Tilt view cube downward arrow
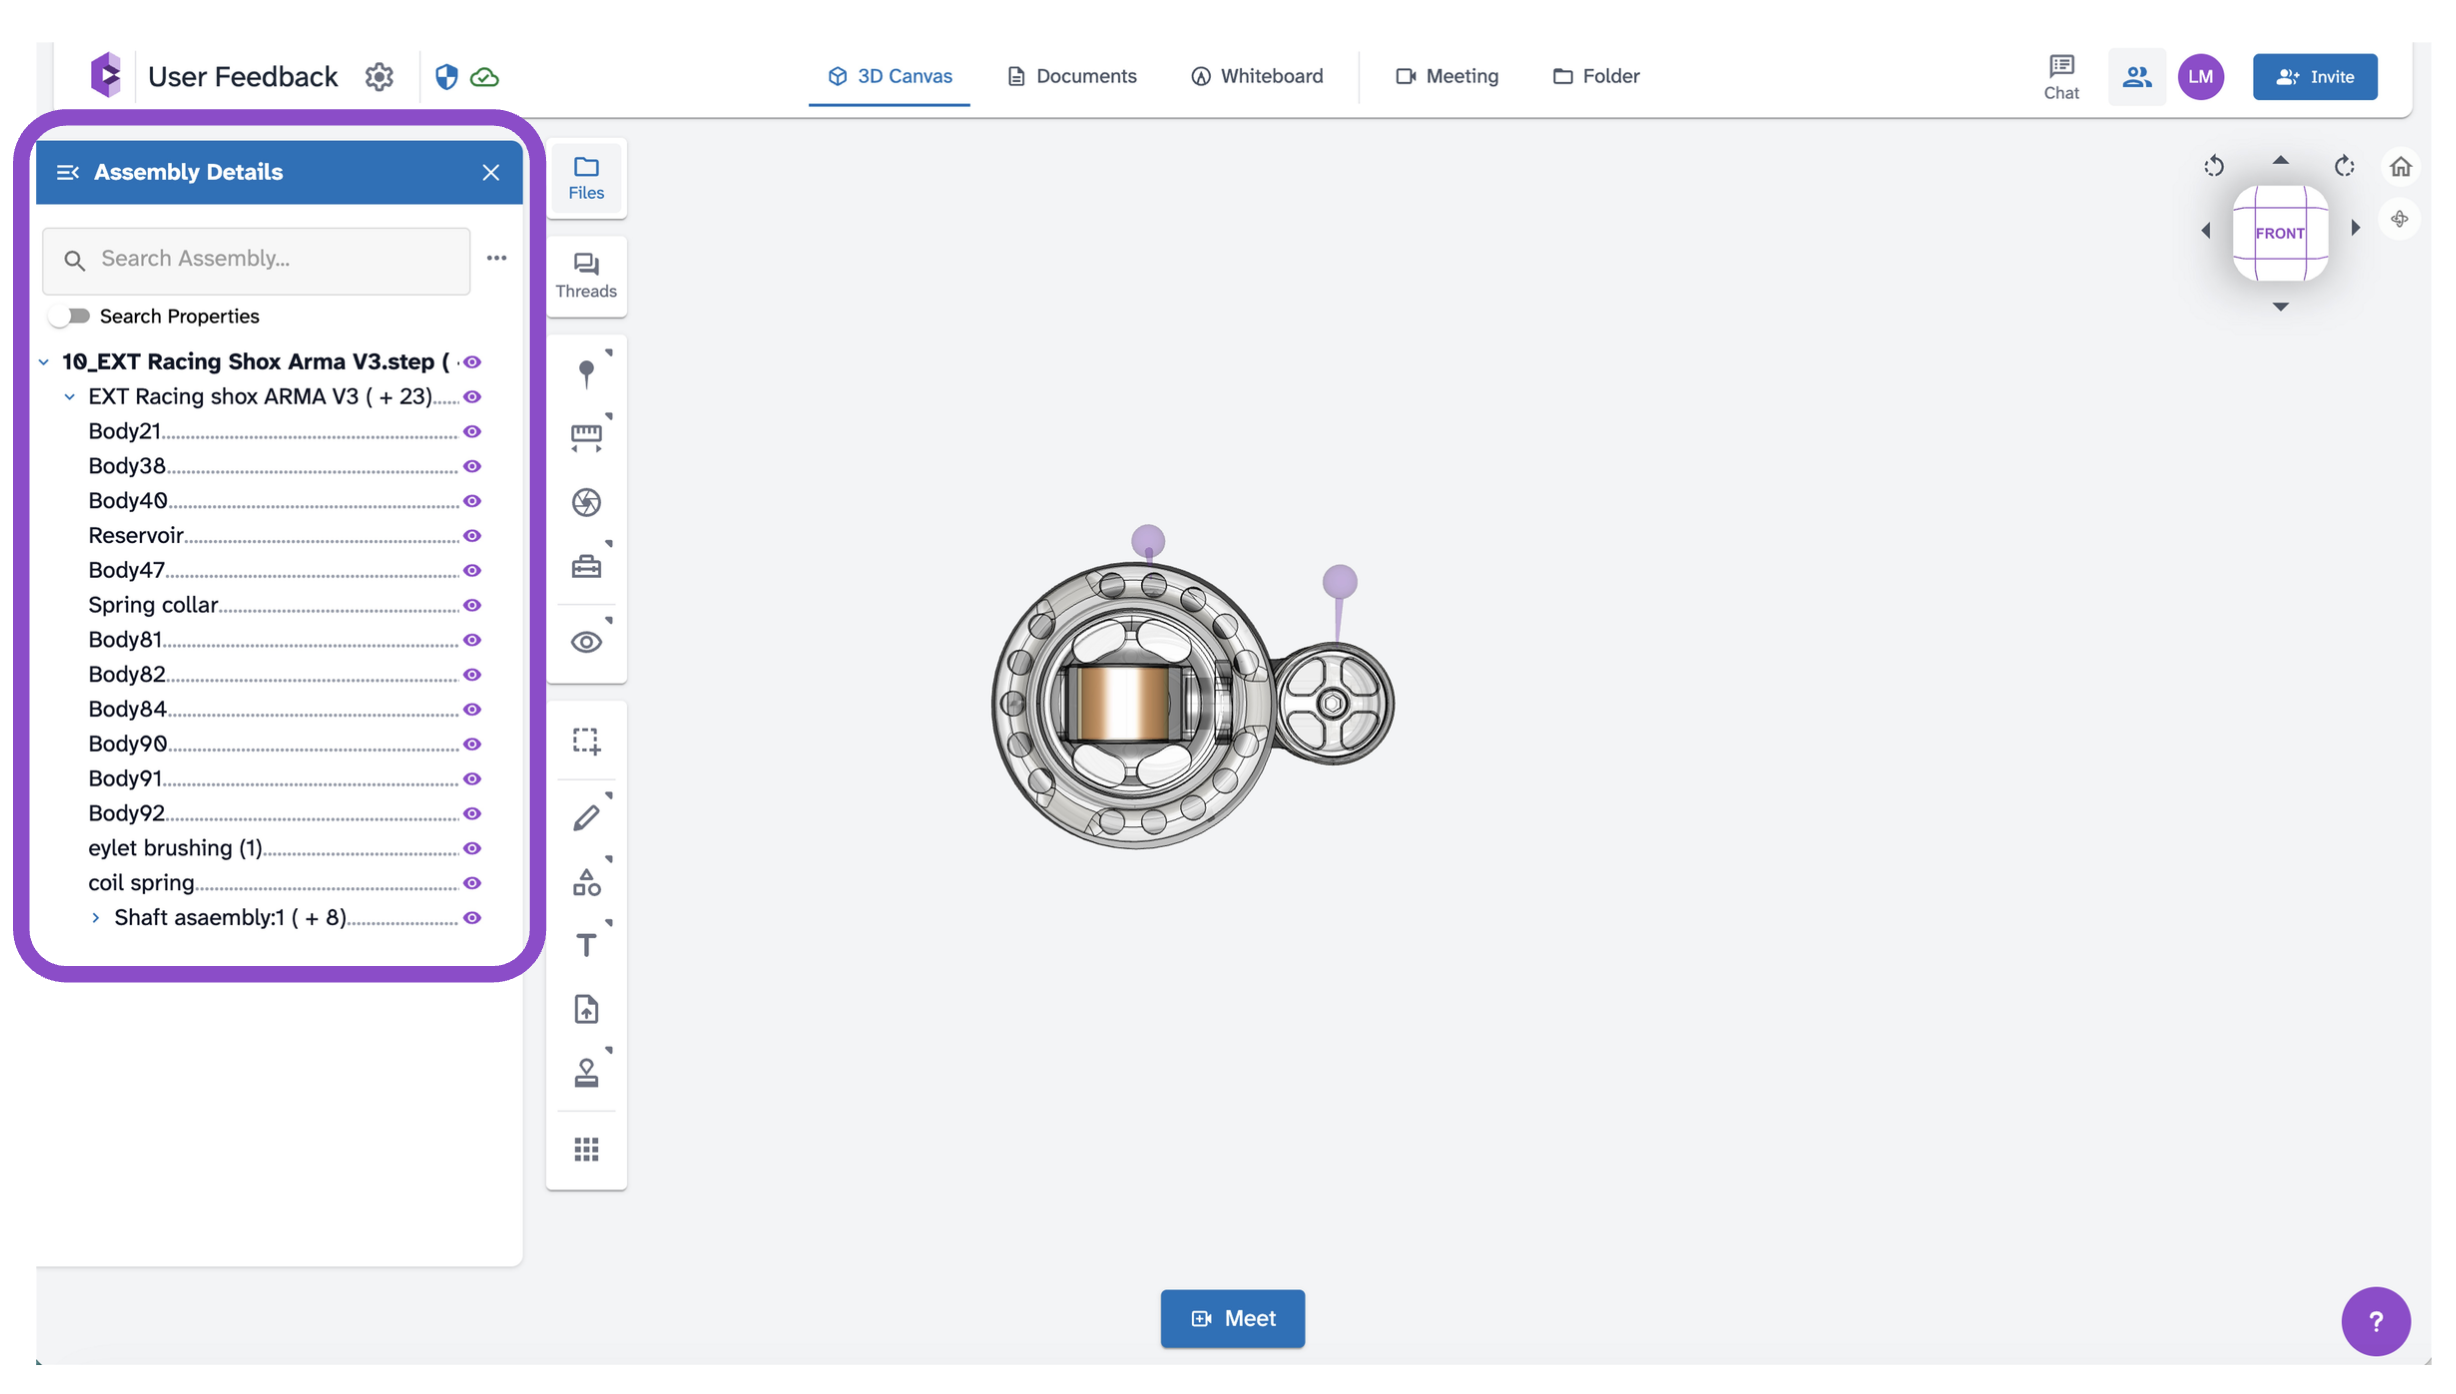The height and width of the screenshot is (1394, 2456). [x=2280, y=307]
